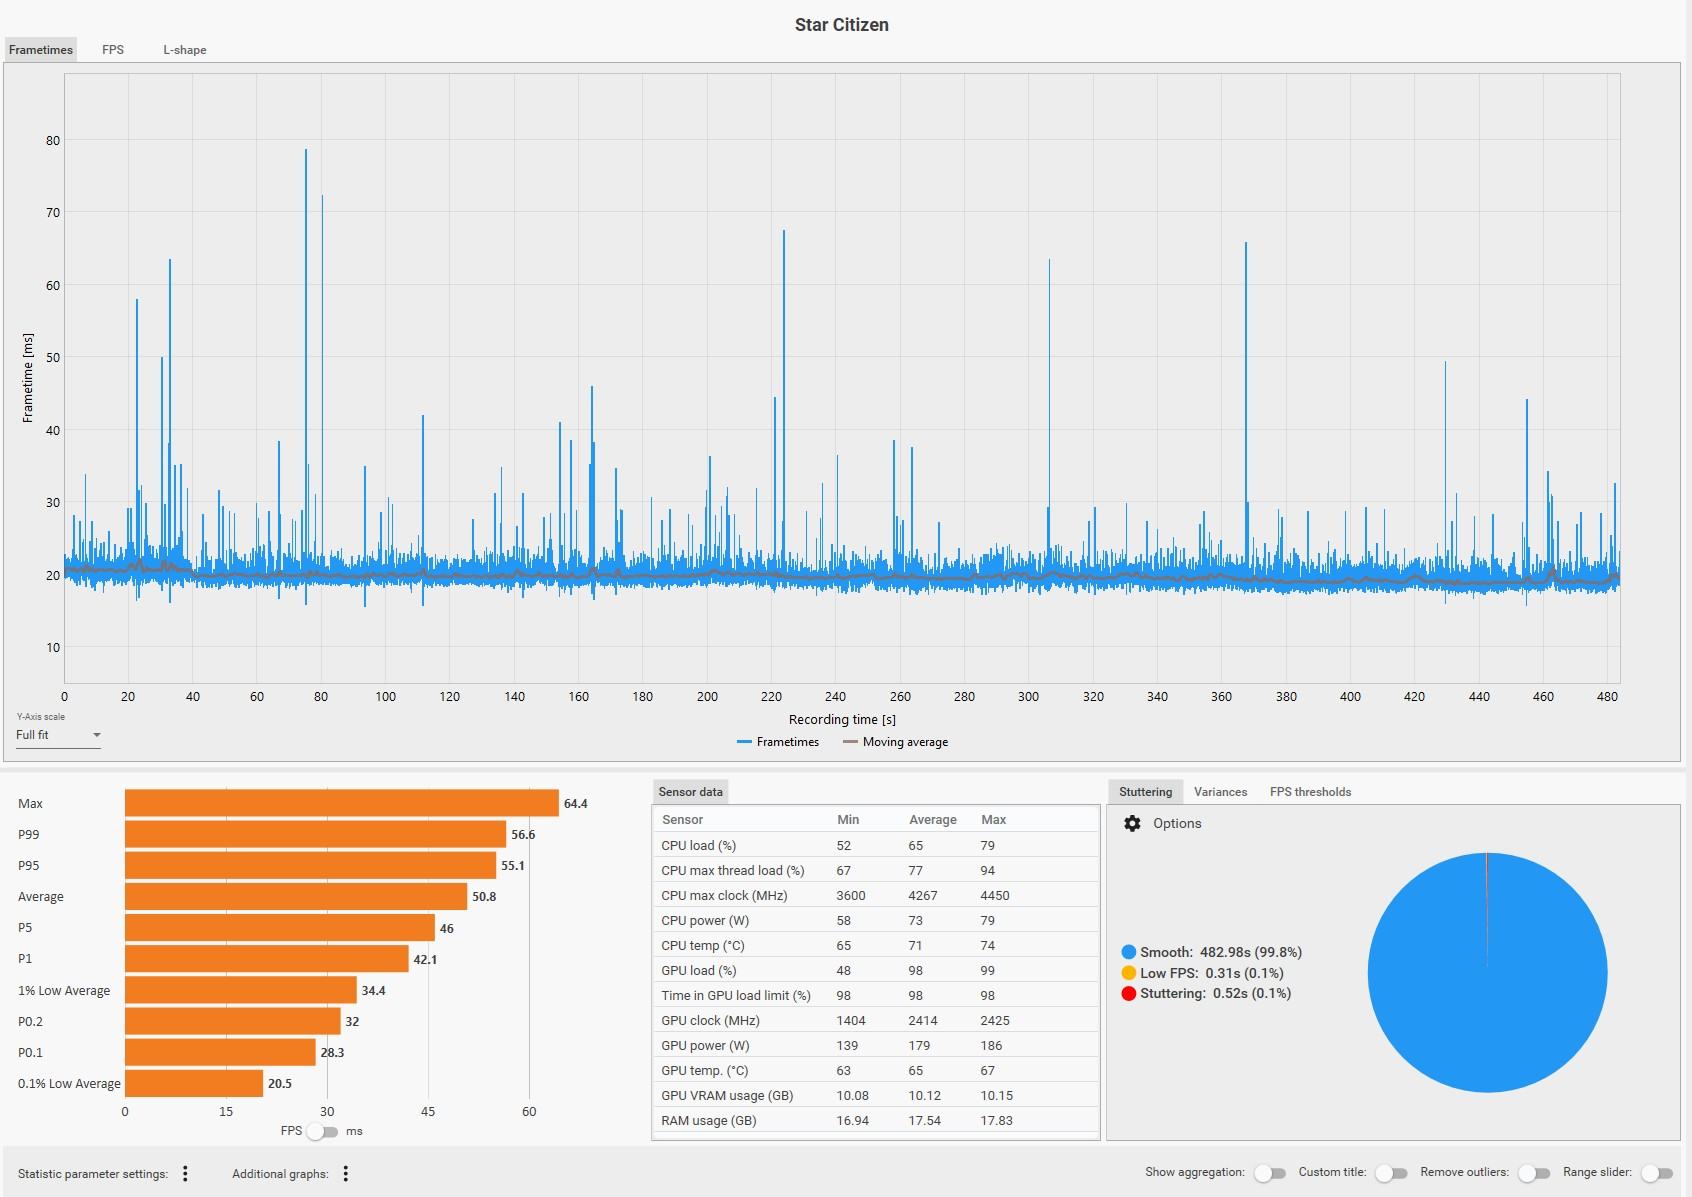This screenshot has height=1197, width=1692.
Task: Click the blue Smooth legend dot
Action: pyautogui.click(x=1129, y=952)
